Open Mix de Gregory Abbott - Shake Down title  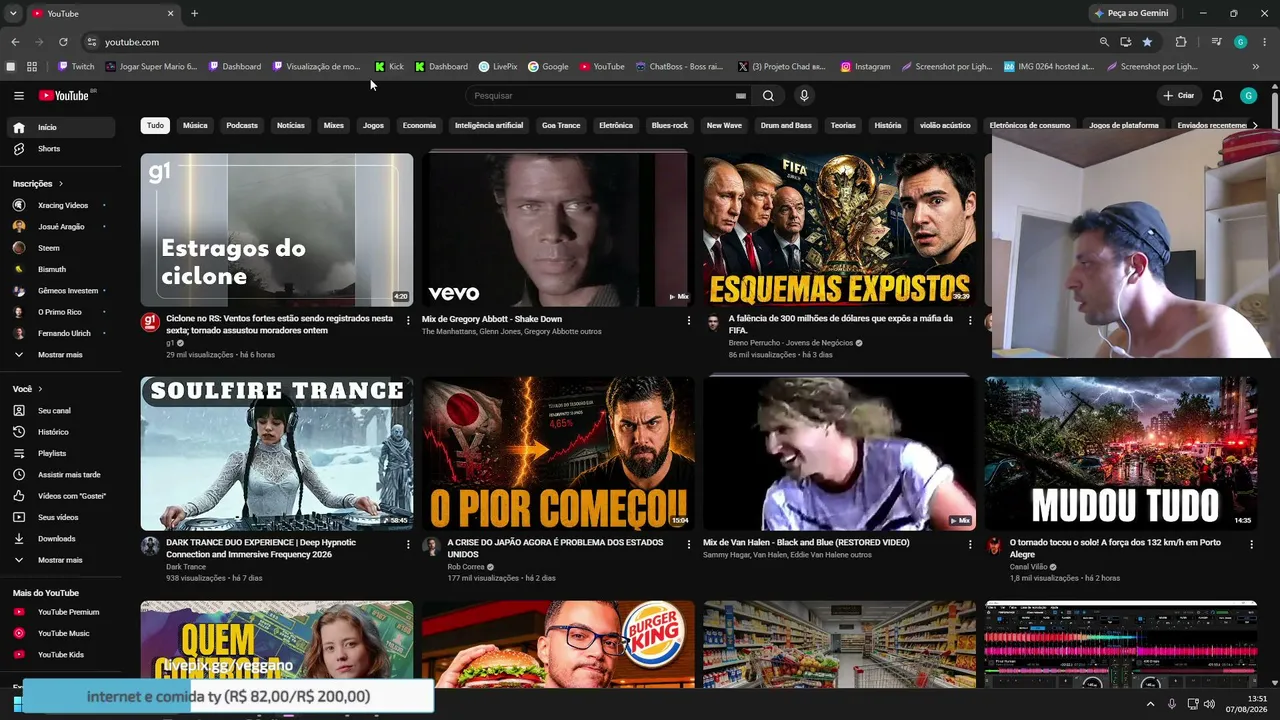tap(492, 319)
